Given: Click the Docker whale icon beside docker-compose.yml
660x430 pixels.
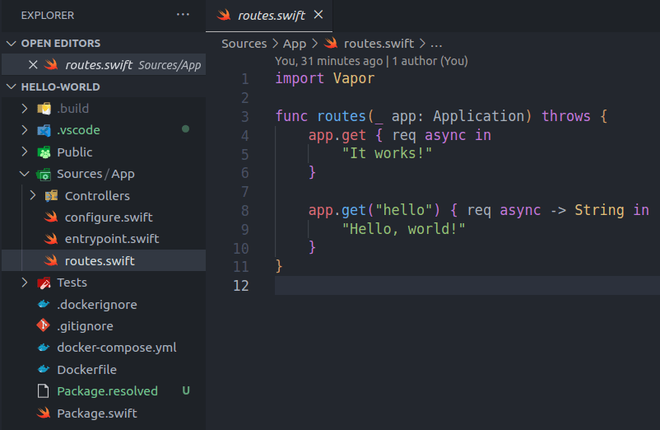Looking at the screenshot, I should click(x=43, y=348).
